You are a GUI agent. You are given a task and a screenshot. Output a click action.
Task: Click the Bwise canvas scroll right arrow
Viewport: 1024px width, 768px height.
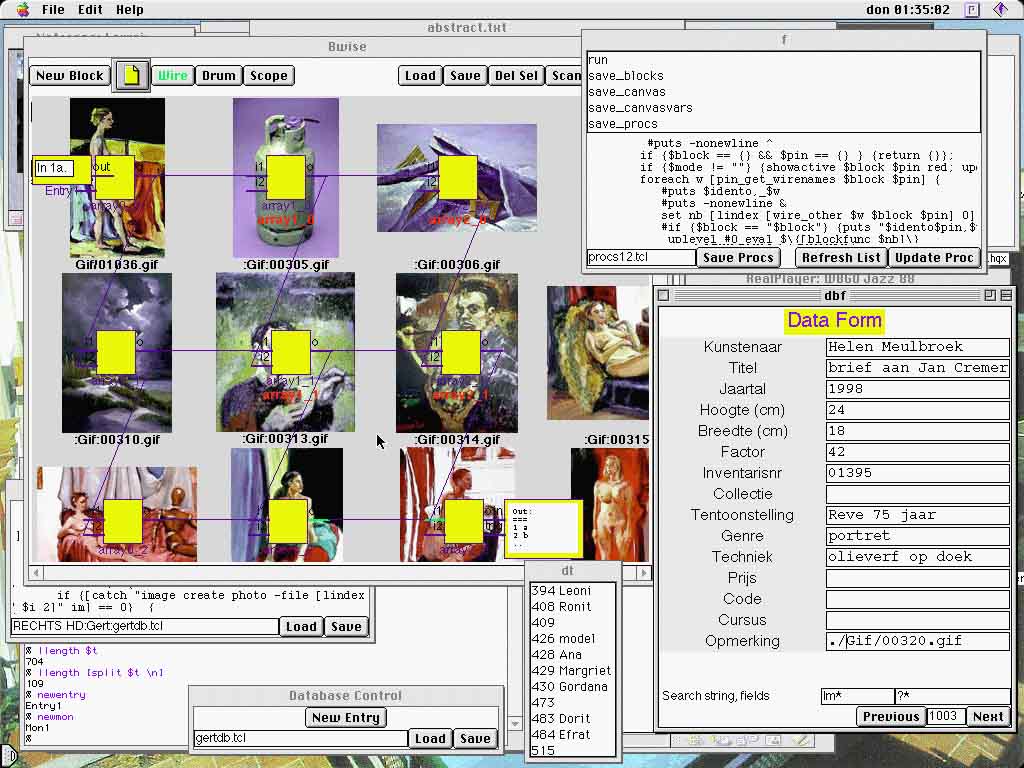[643, 573]
